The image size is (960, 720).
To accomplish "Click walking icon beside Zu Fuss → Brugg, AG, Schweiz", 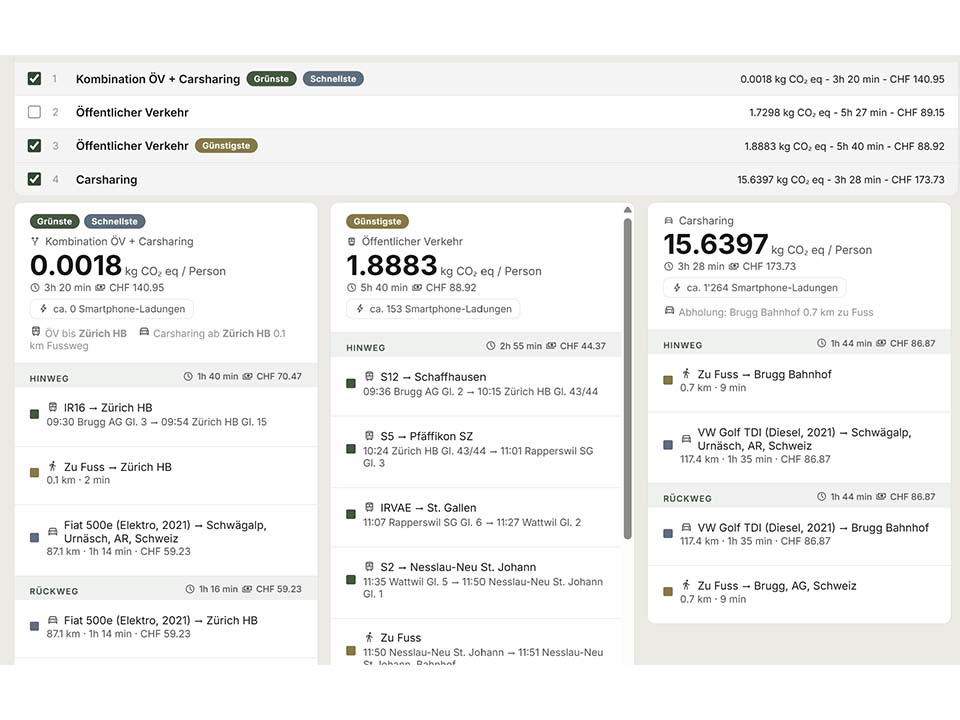I will (686, 585).
